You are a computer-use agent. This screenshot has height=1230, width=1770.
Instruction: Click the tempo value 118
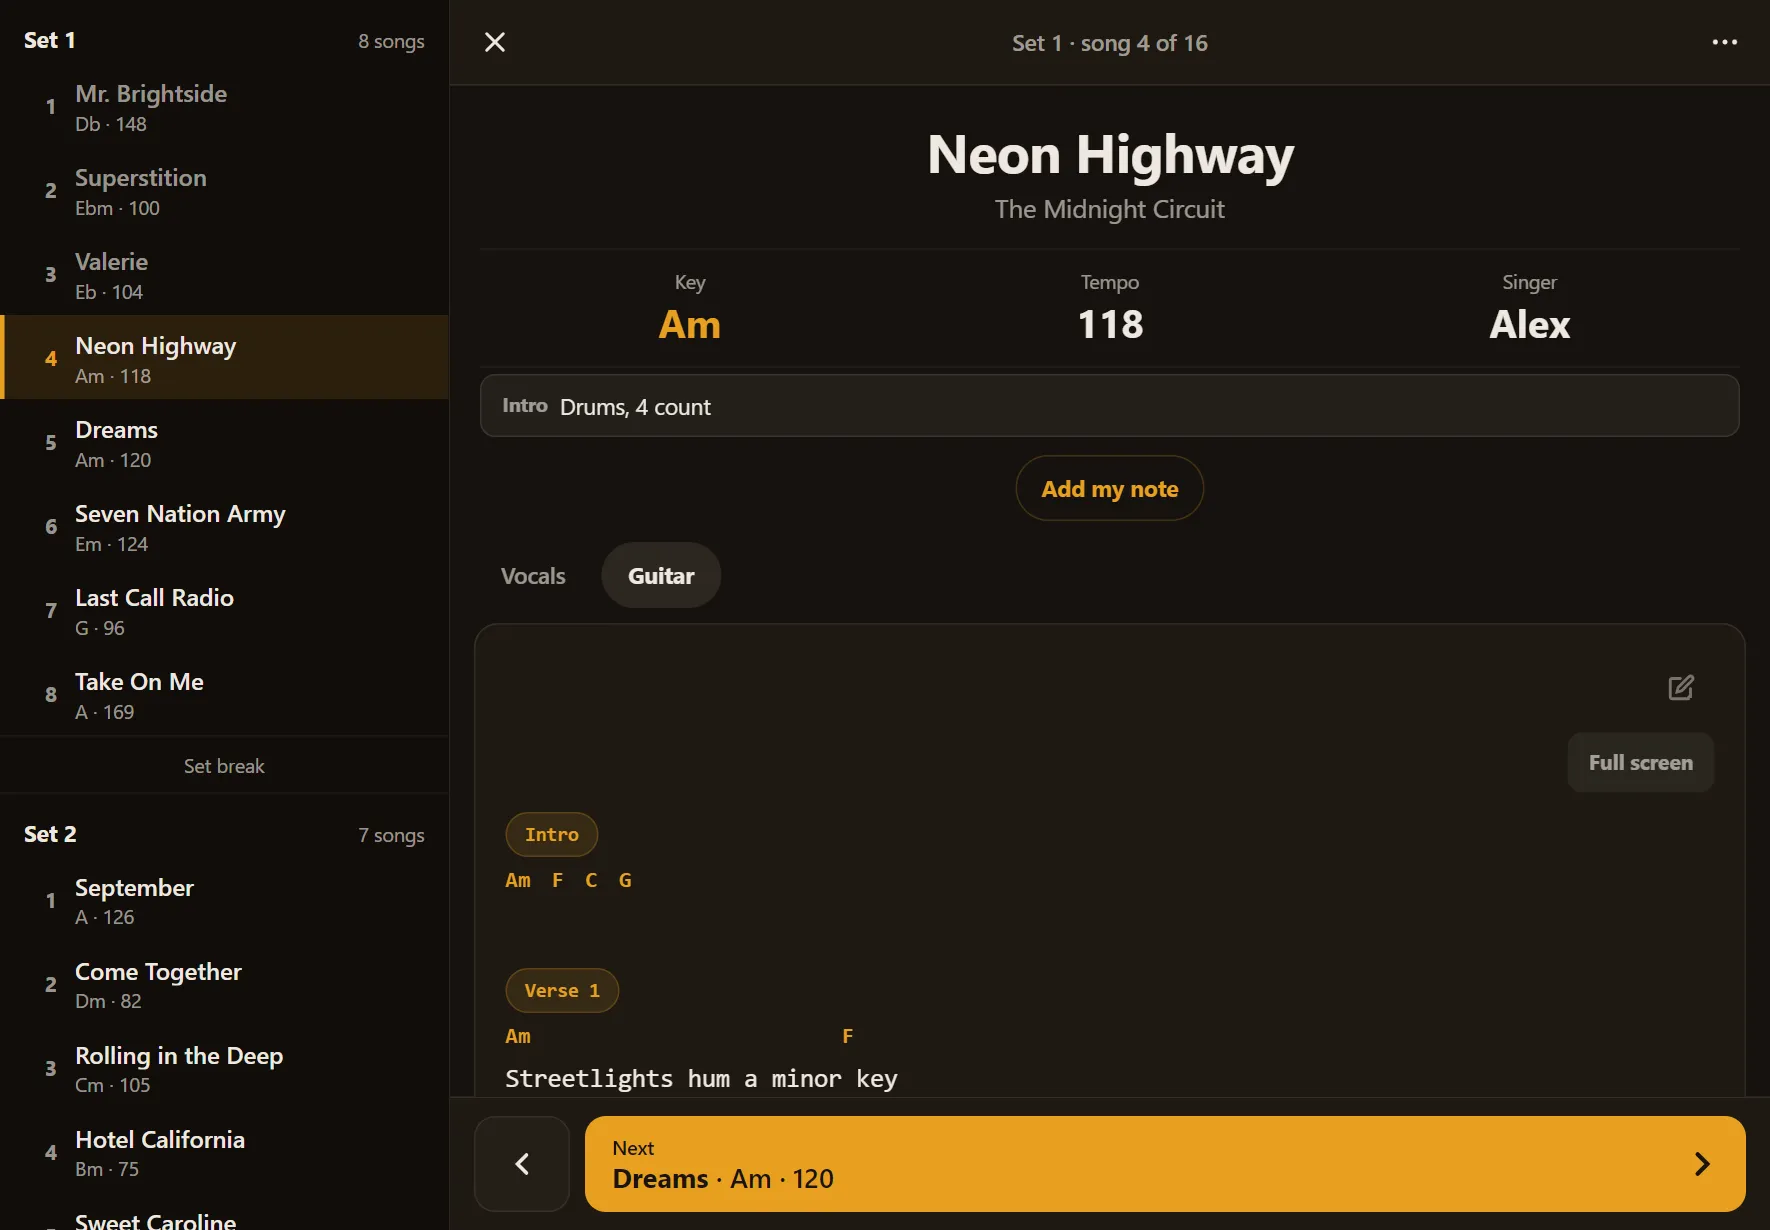coord(1110,324)
